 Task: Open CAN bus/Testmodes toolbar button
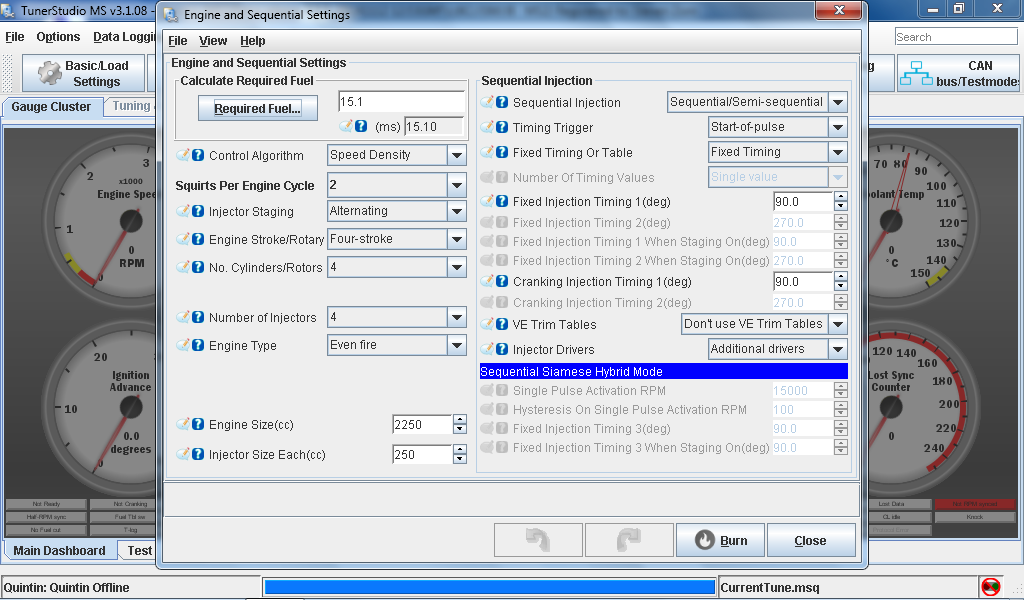click(960, 73)
